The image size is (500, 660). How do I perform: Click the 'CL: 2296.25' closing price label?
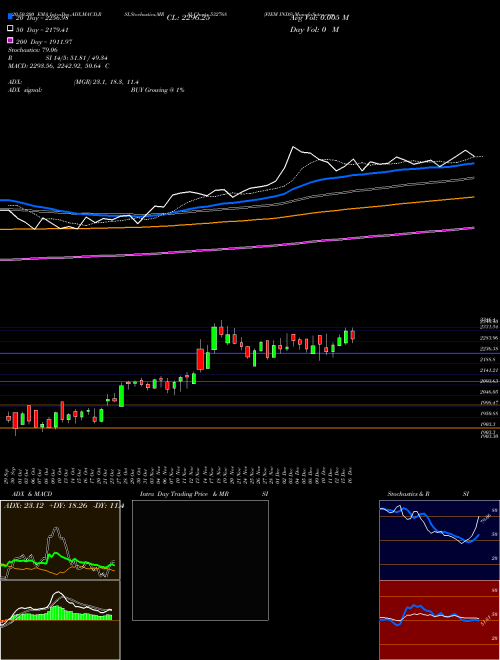188,18
